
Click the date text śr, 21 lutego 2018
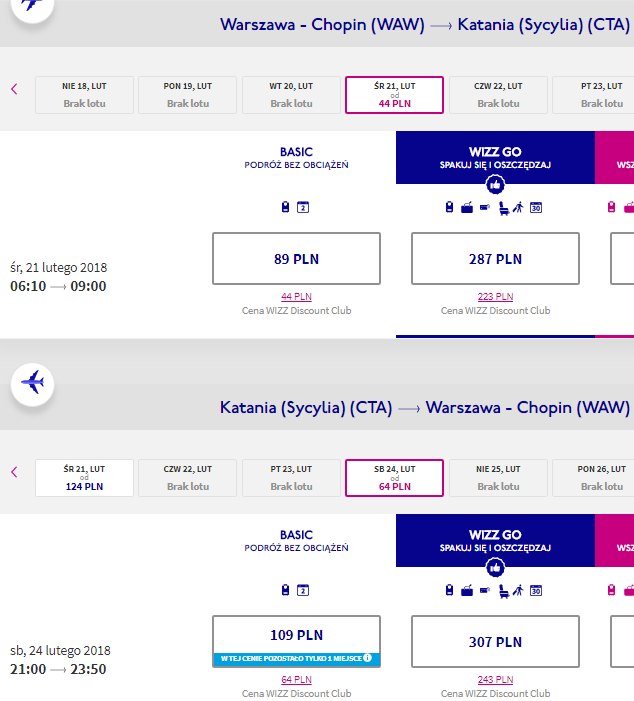59,267
